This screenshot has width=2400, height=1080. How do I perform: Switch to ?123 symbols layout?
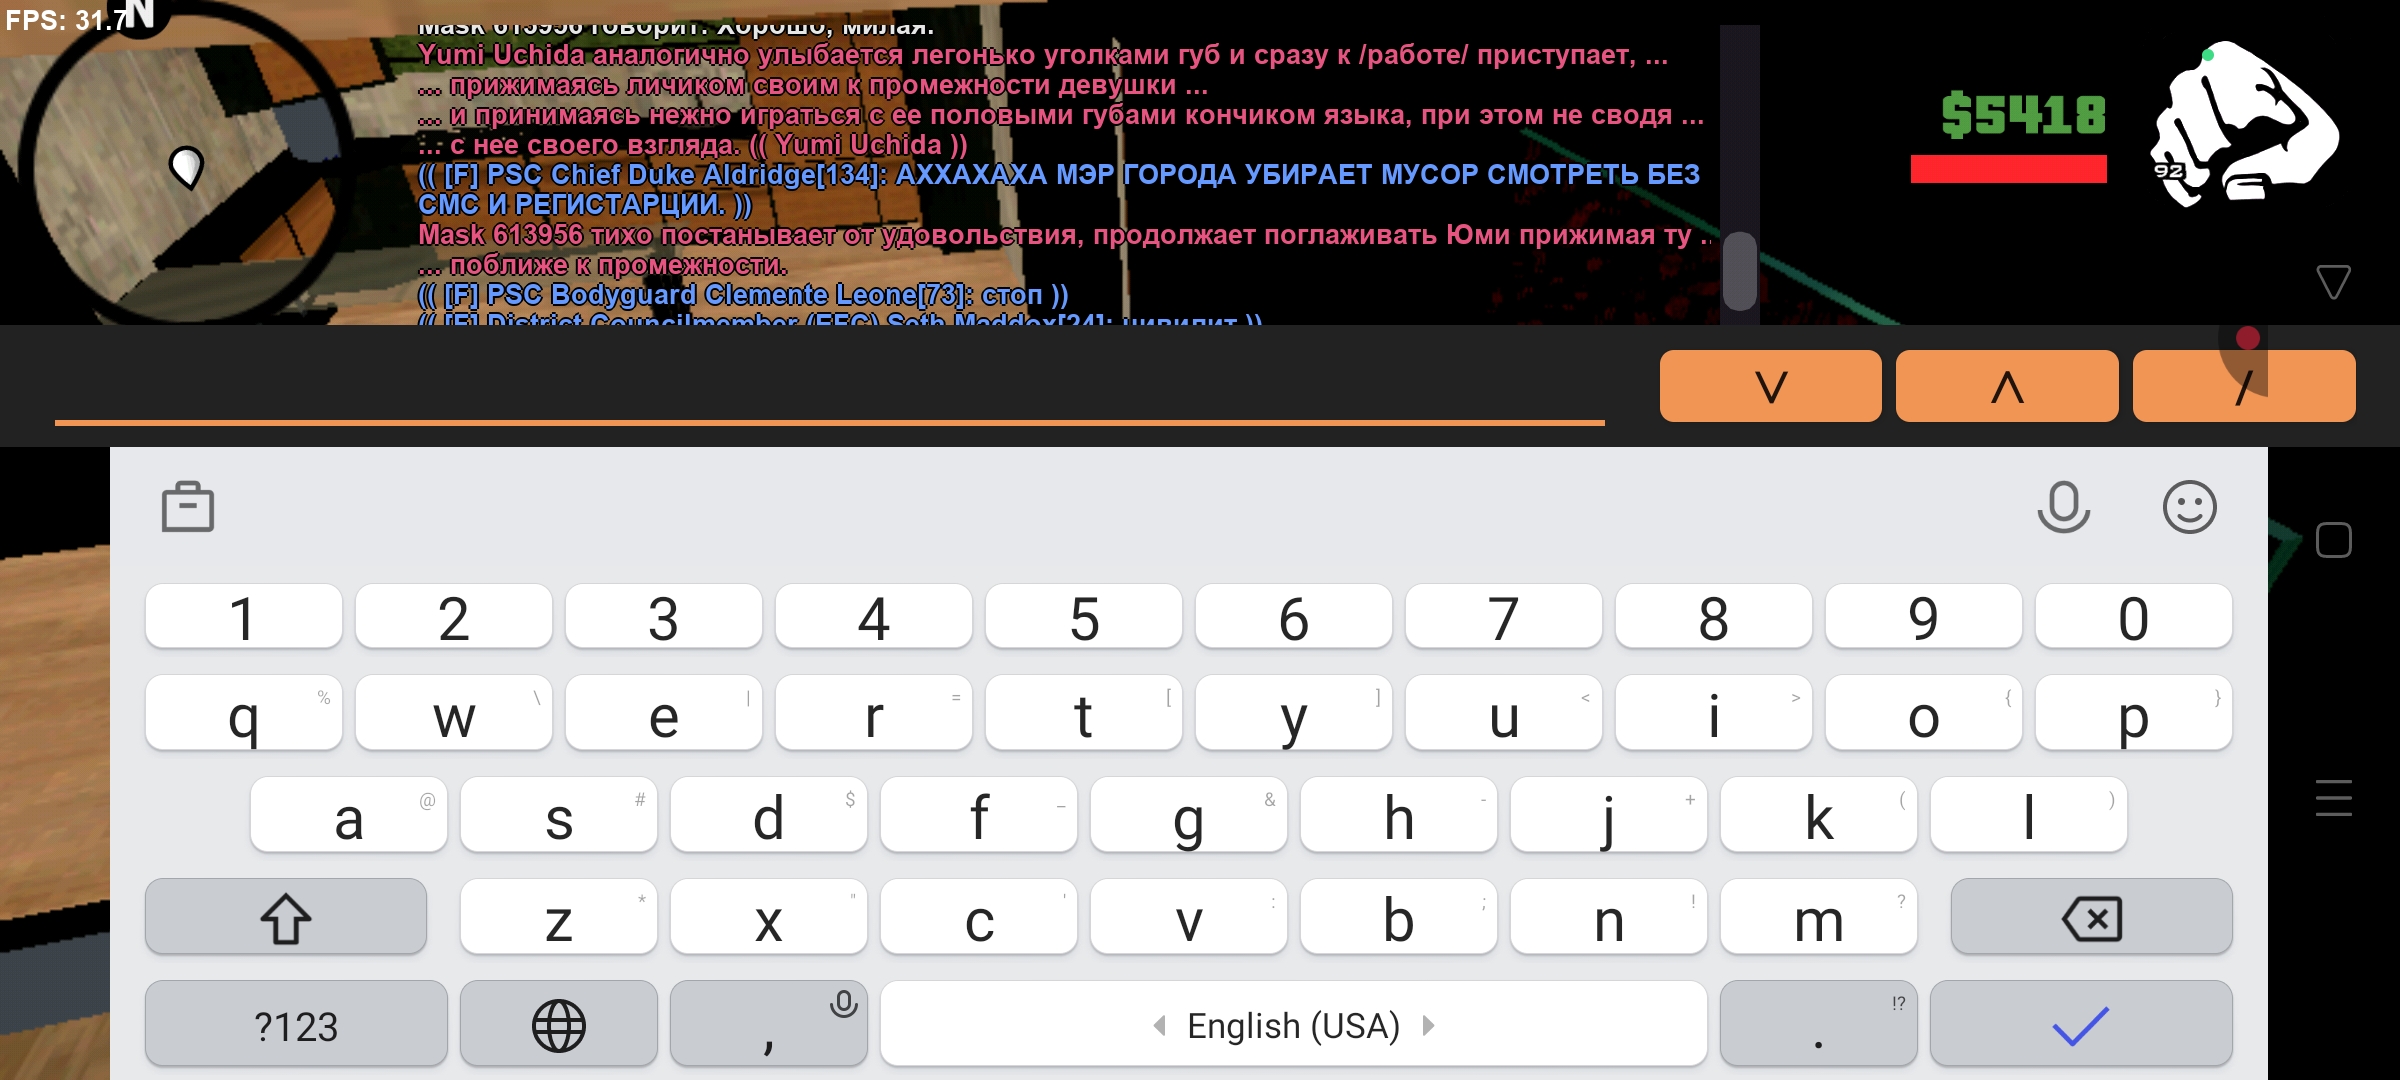click(x=296, y=1025)
